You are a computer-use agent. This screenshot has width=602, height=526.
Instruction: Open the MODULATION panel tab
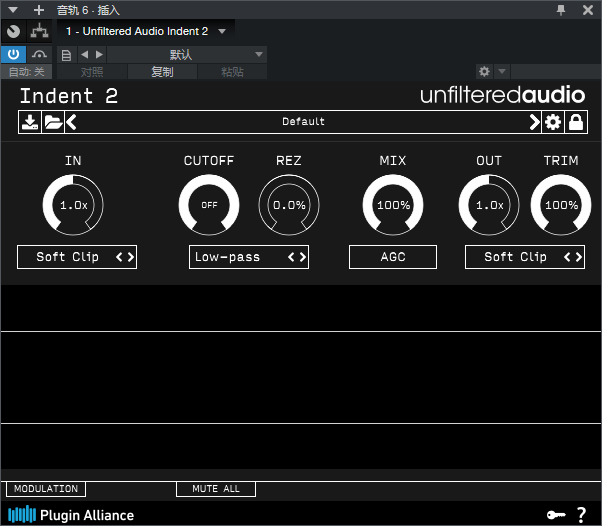(46, 489)
